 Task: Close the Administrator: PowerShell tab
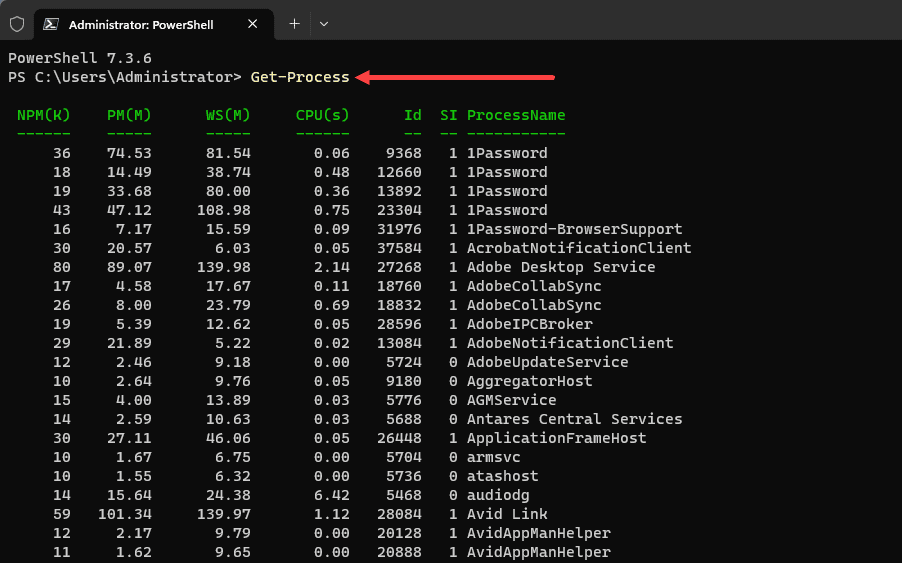coord(254,24)
